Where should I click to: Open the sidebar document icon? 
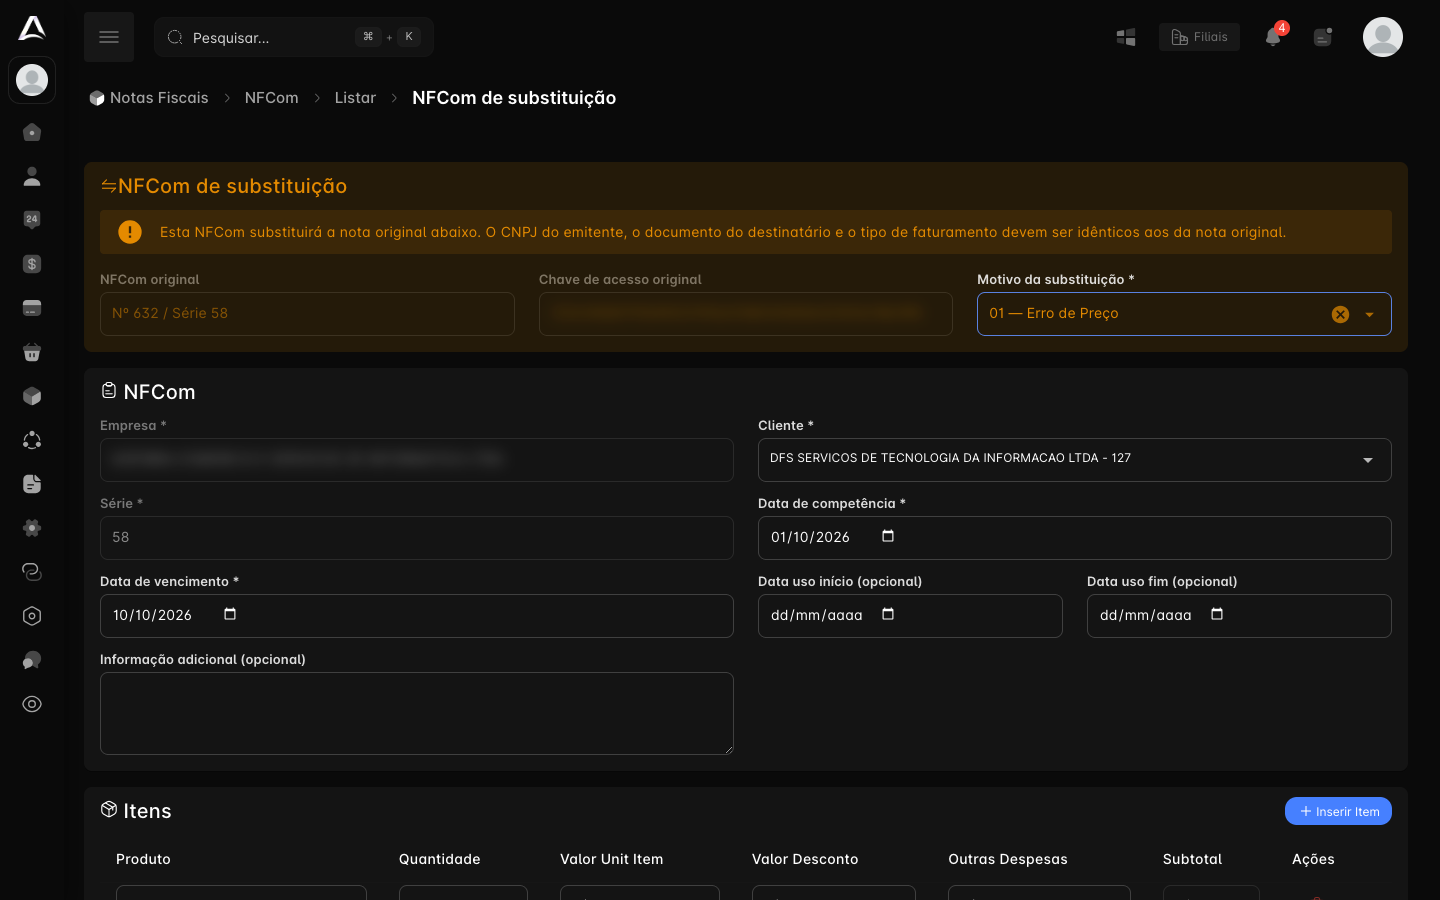click(32, 484)
